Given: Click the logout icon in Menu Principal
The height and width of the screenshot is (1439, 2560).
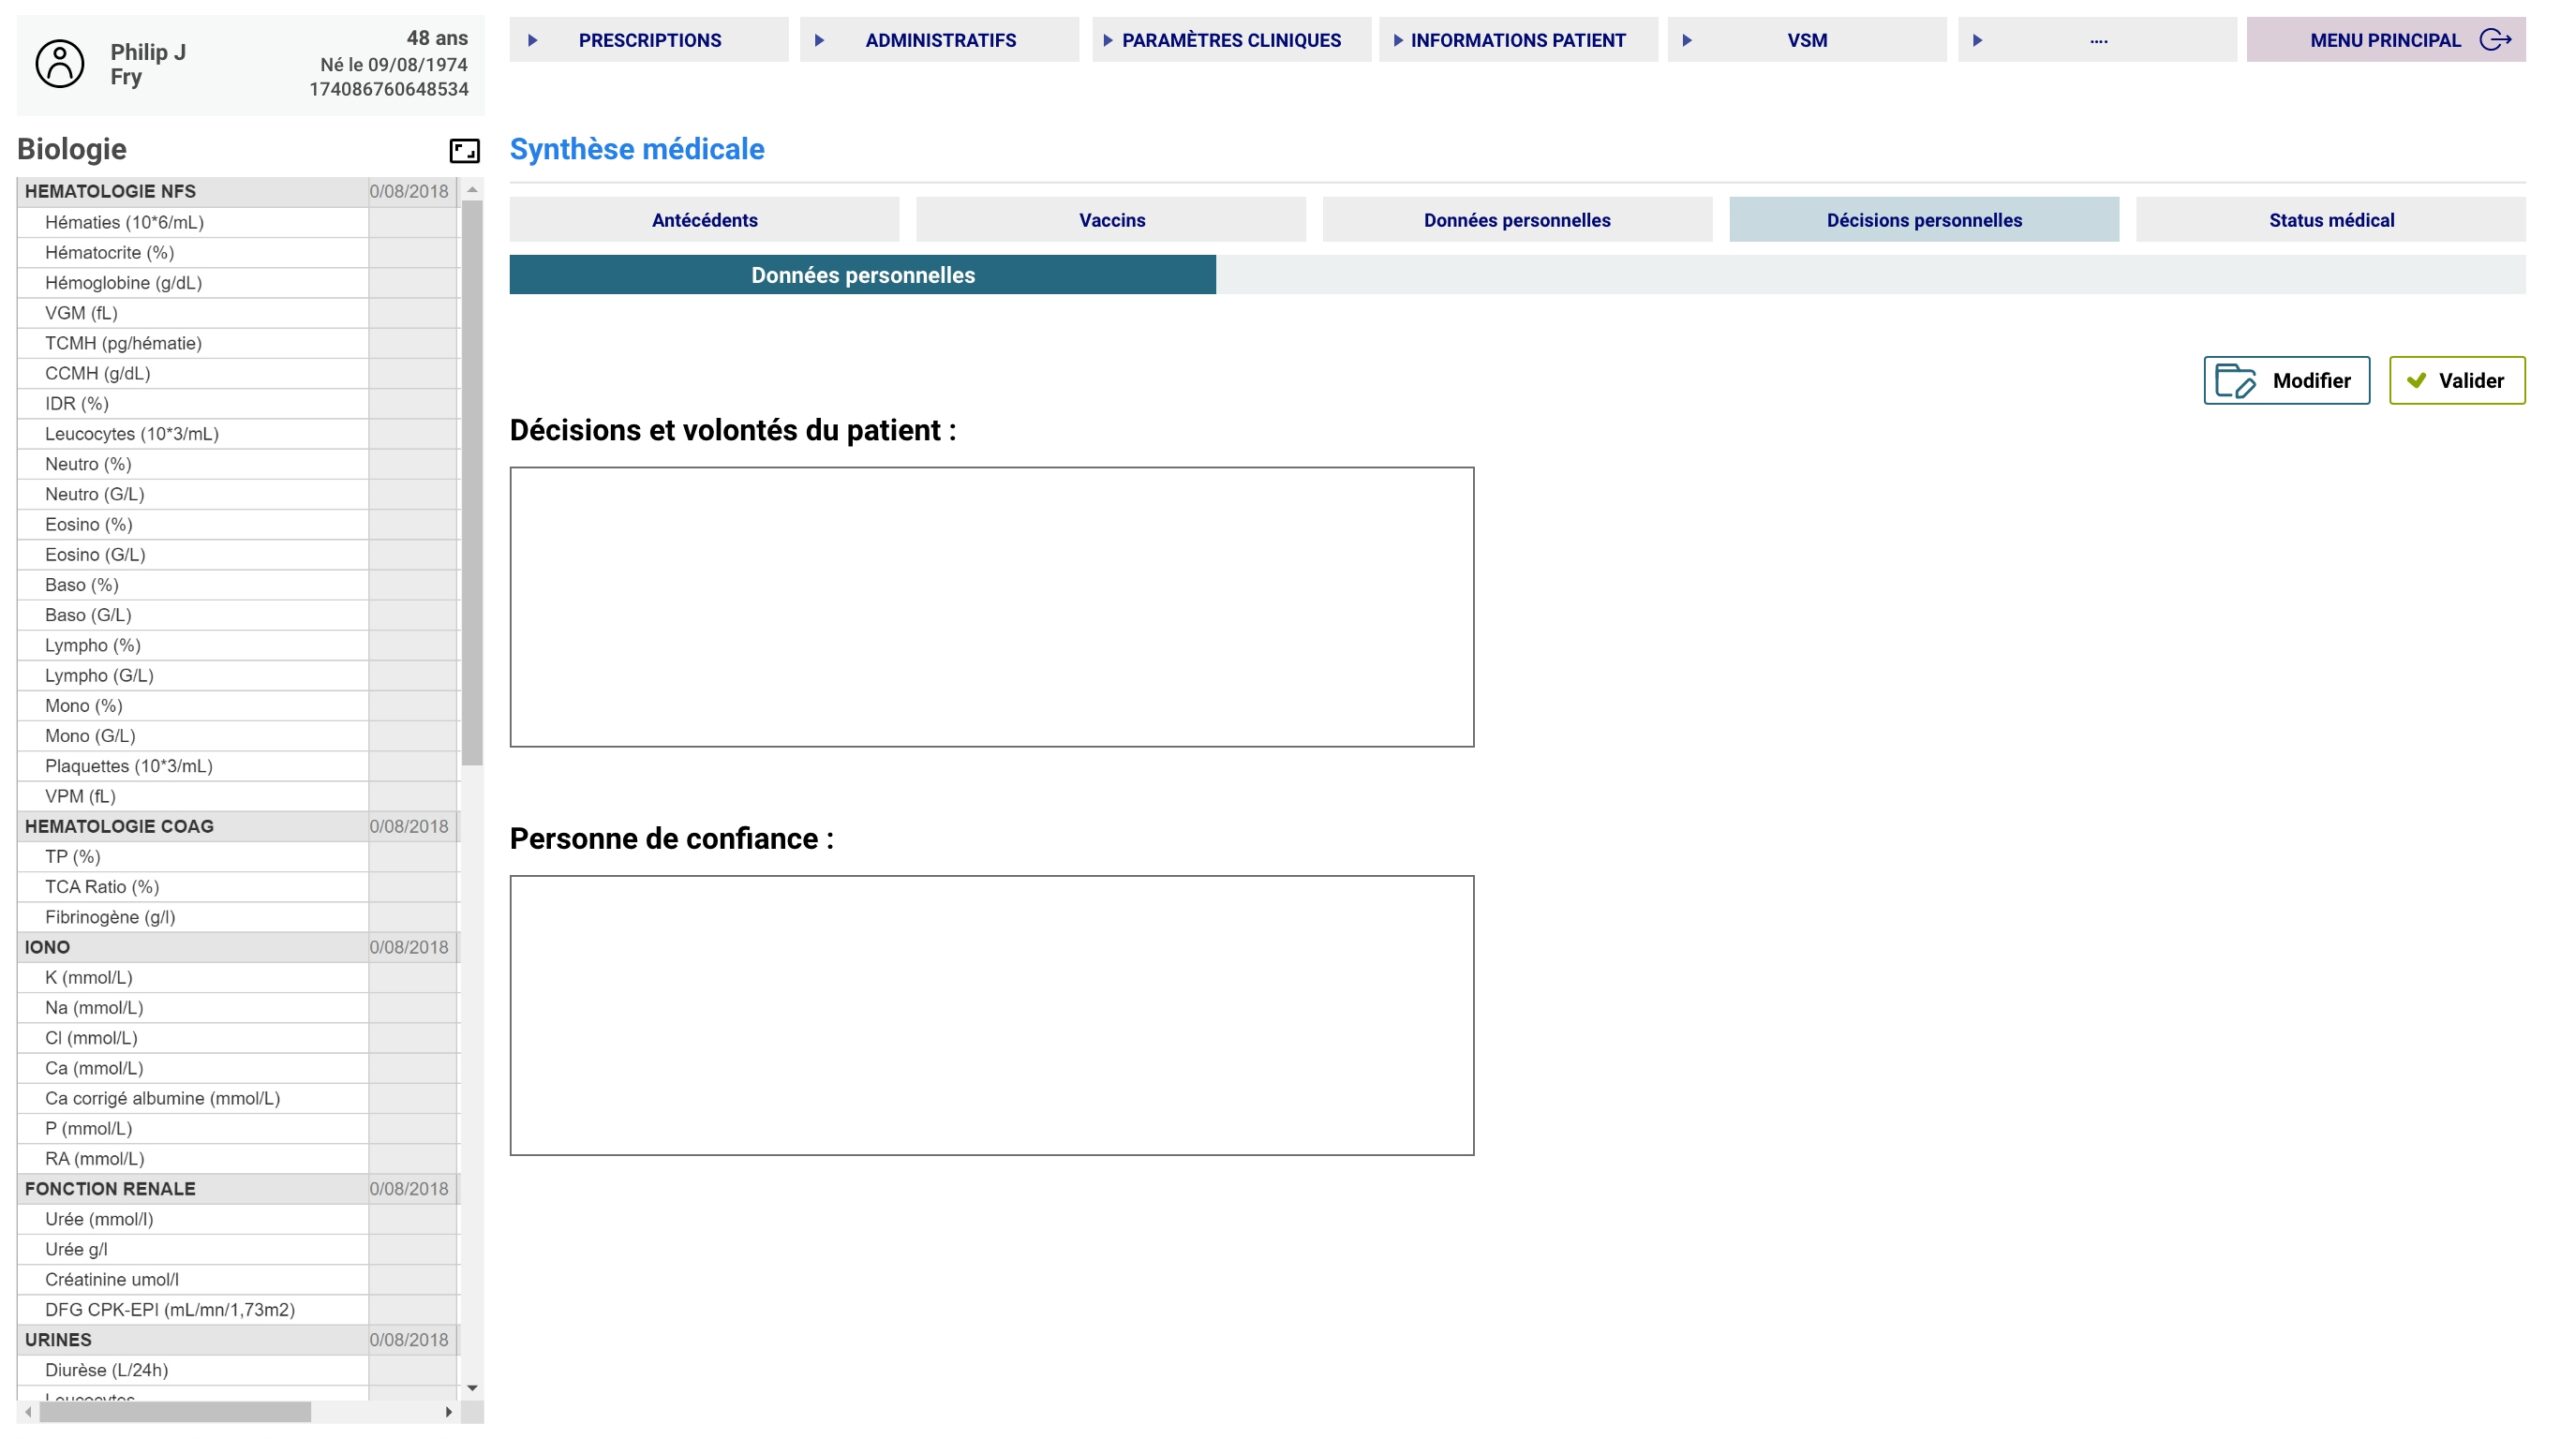Looking at the screenshot, I should 2495,40.
